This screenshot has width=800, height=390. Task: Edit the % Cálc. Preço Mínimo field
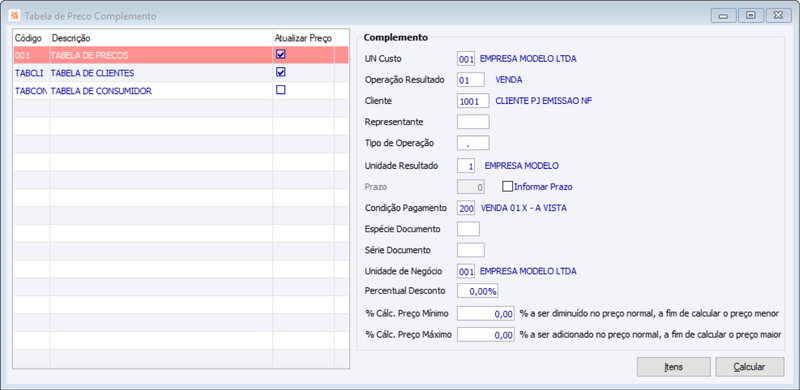[486, 313]
